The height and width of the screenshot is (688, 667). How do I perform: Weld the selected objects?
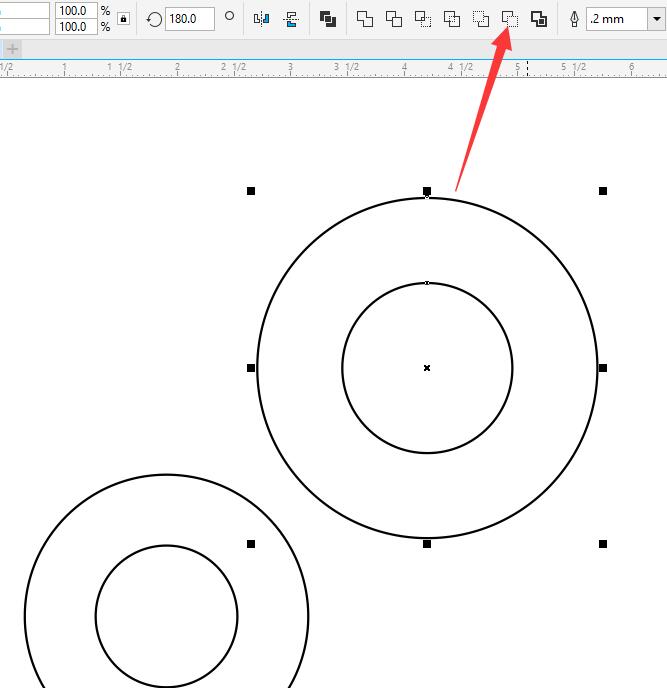coord(365,18)
